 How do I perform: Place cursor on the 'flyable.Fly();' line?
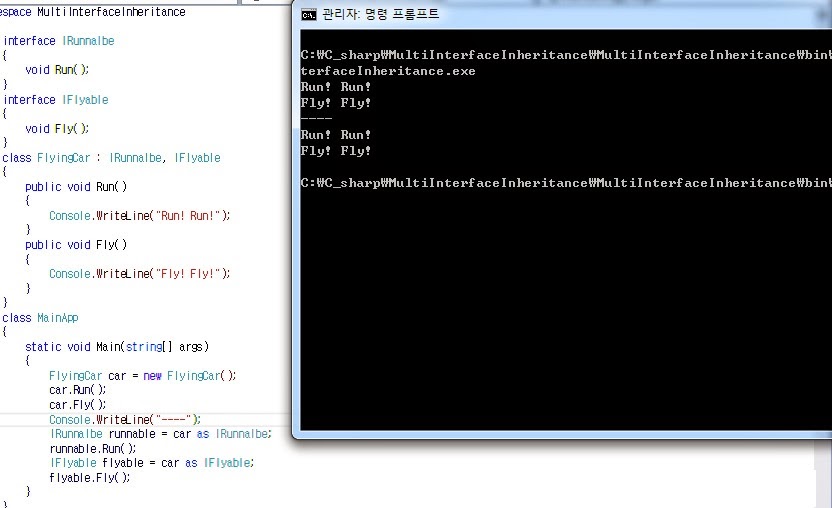tap(90, 478)
